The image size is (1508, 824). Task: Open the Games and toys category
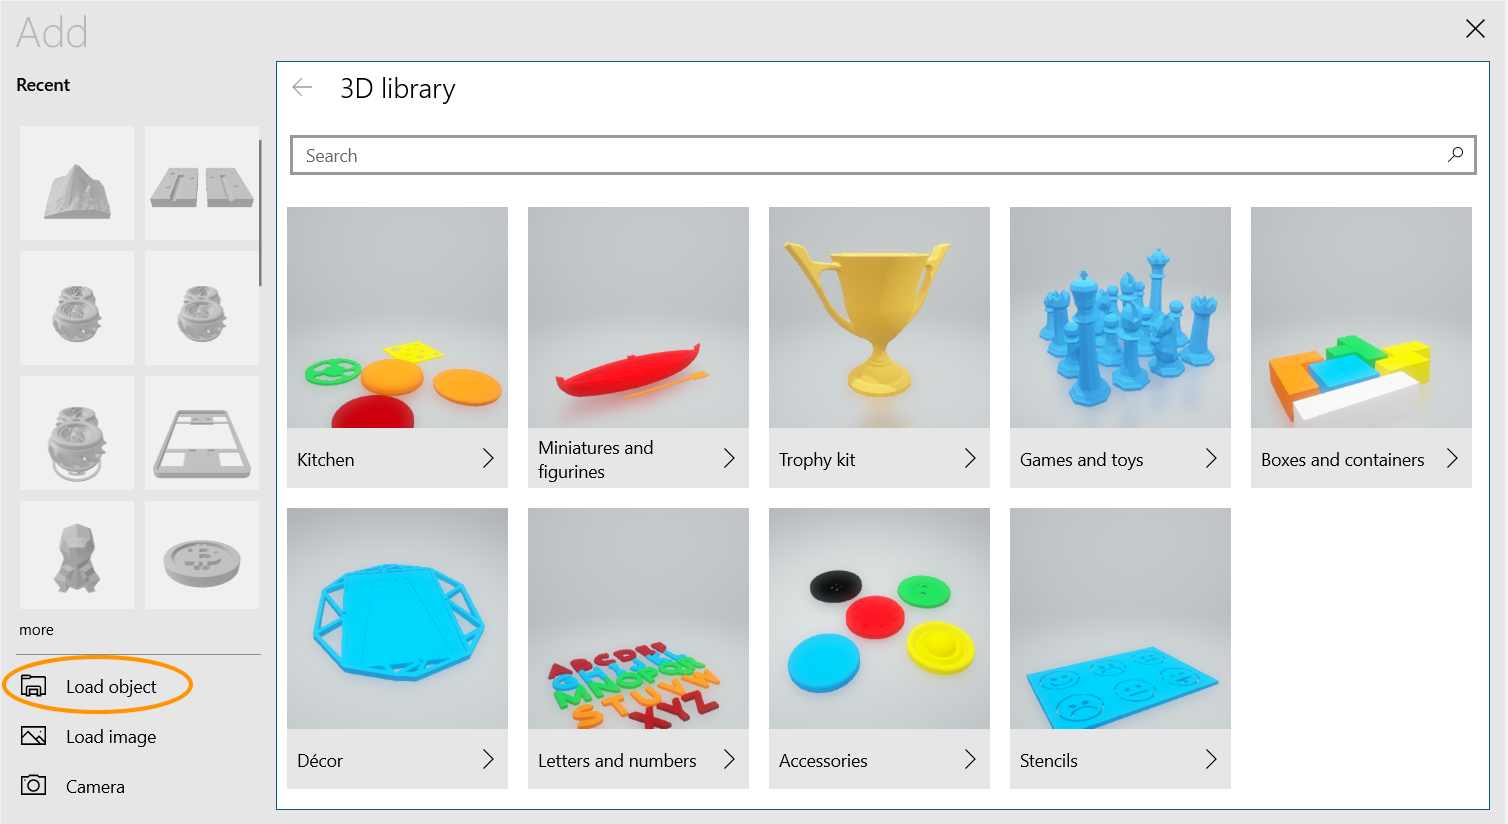(1120, 318)
